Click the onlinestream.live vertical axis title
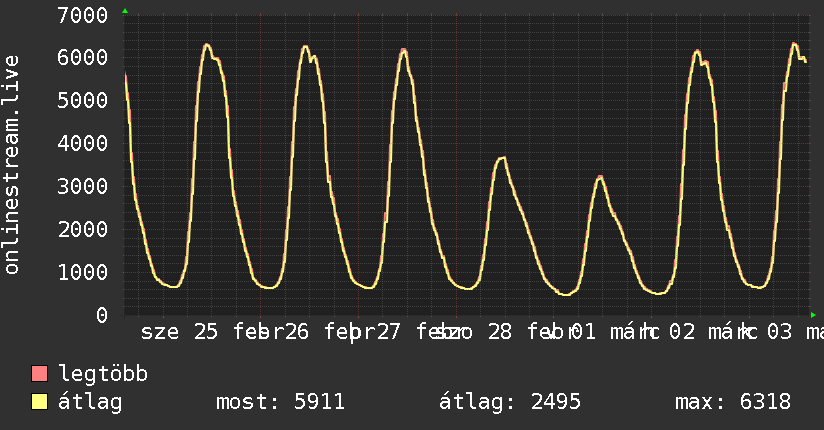This screenshot has height=430, width=824. pyautogui.click(x=12, y=165)
